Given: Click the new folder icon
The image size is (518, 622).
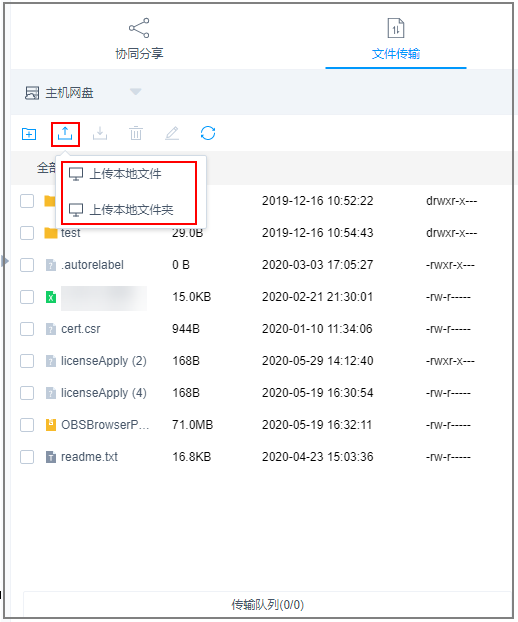Looking at the screenshot, I should [x=29, y=134].
